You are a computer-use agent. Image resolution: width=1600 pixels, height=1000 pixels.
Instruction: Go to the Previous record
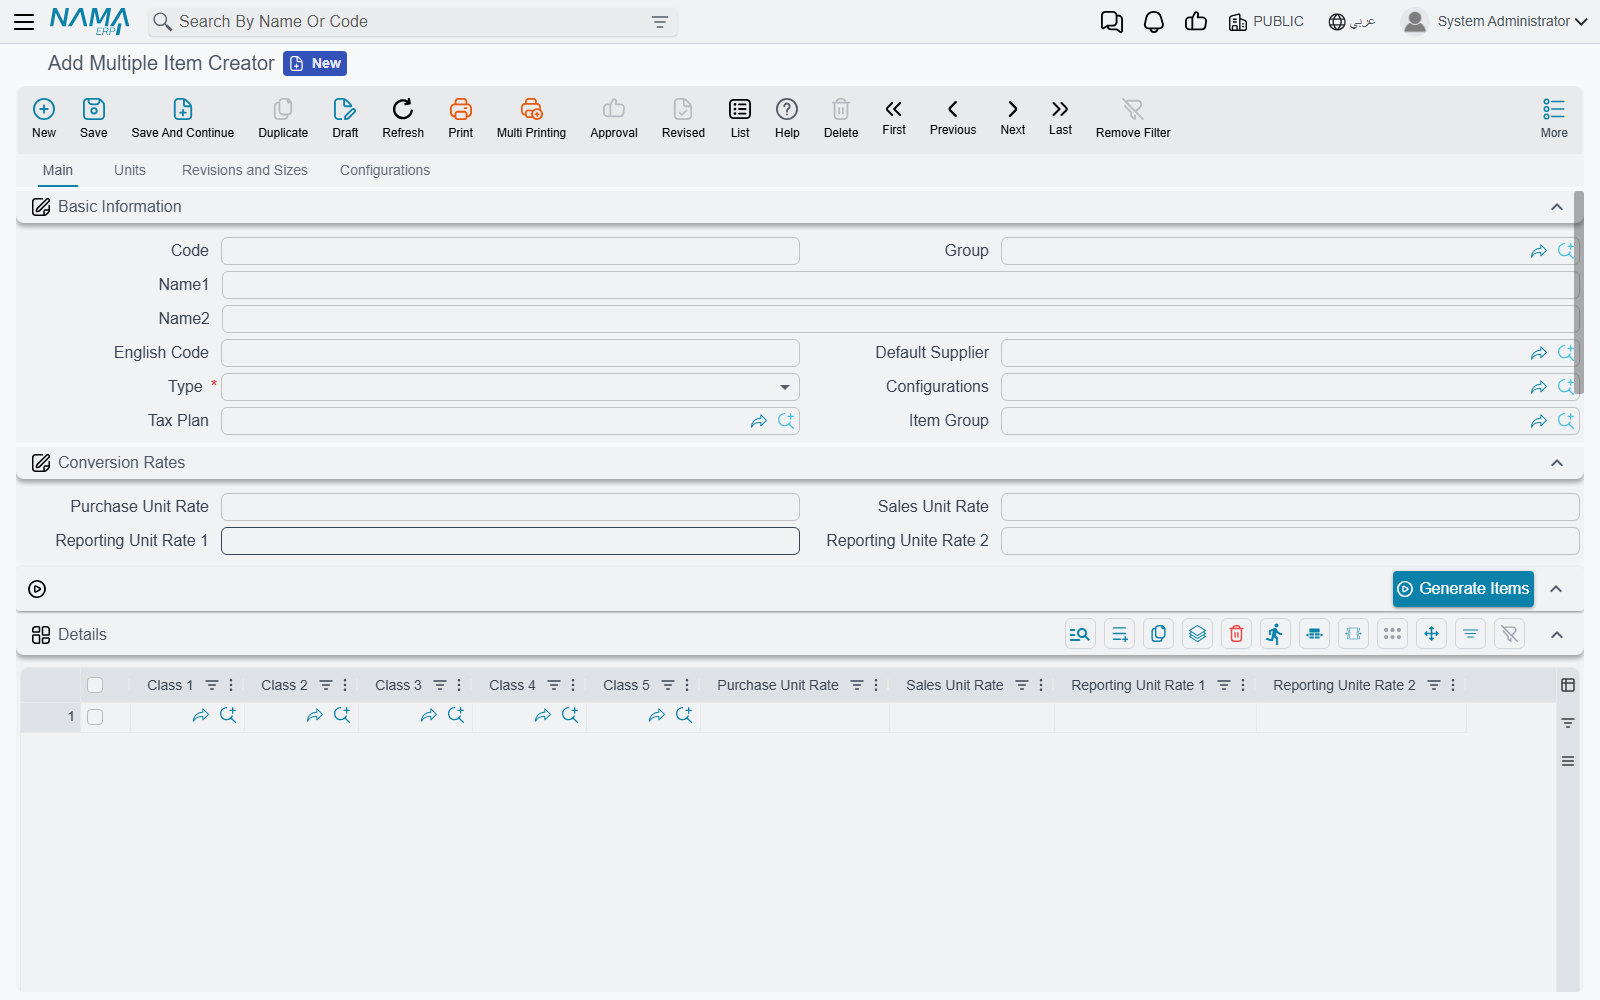point(953,117)
